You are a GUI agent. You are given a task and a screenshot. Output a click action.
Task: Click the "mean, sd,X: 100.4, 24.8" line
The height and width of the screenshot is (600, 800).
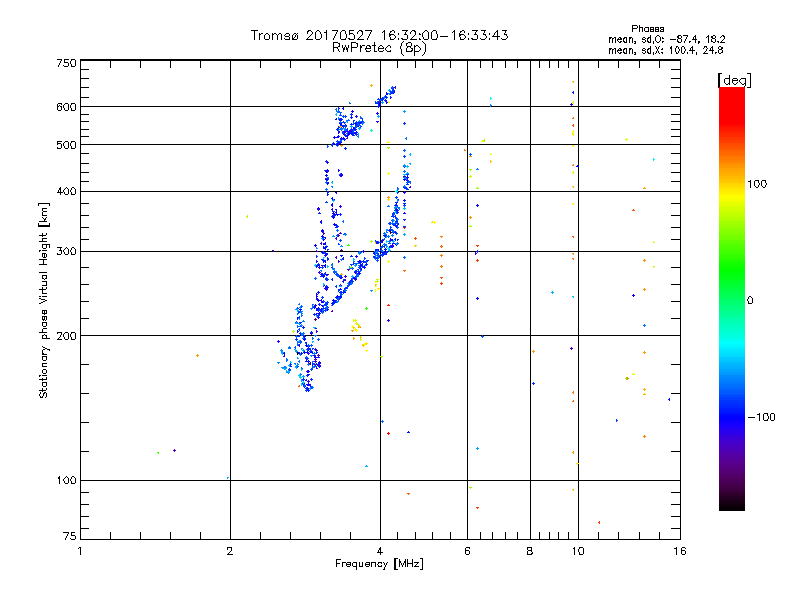[665, 50]
